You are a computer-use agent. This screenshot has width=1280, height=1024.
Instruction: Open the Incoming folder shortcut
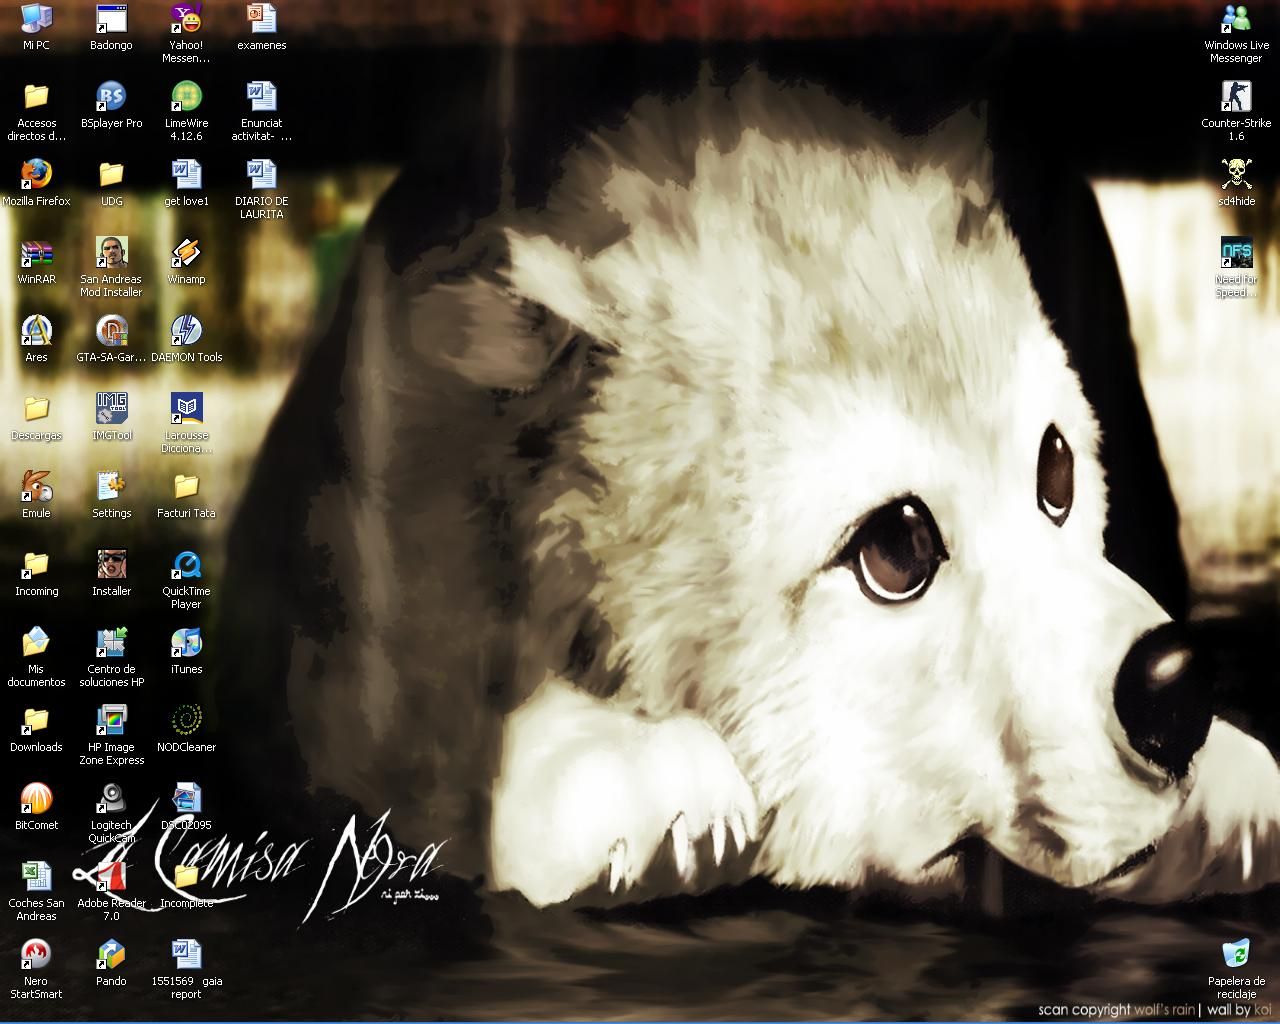tap(36, 564)
